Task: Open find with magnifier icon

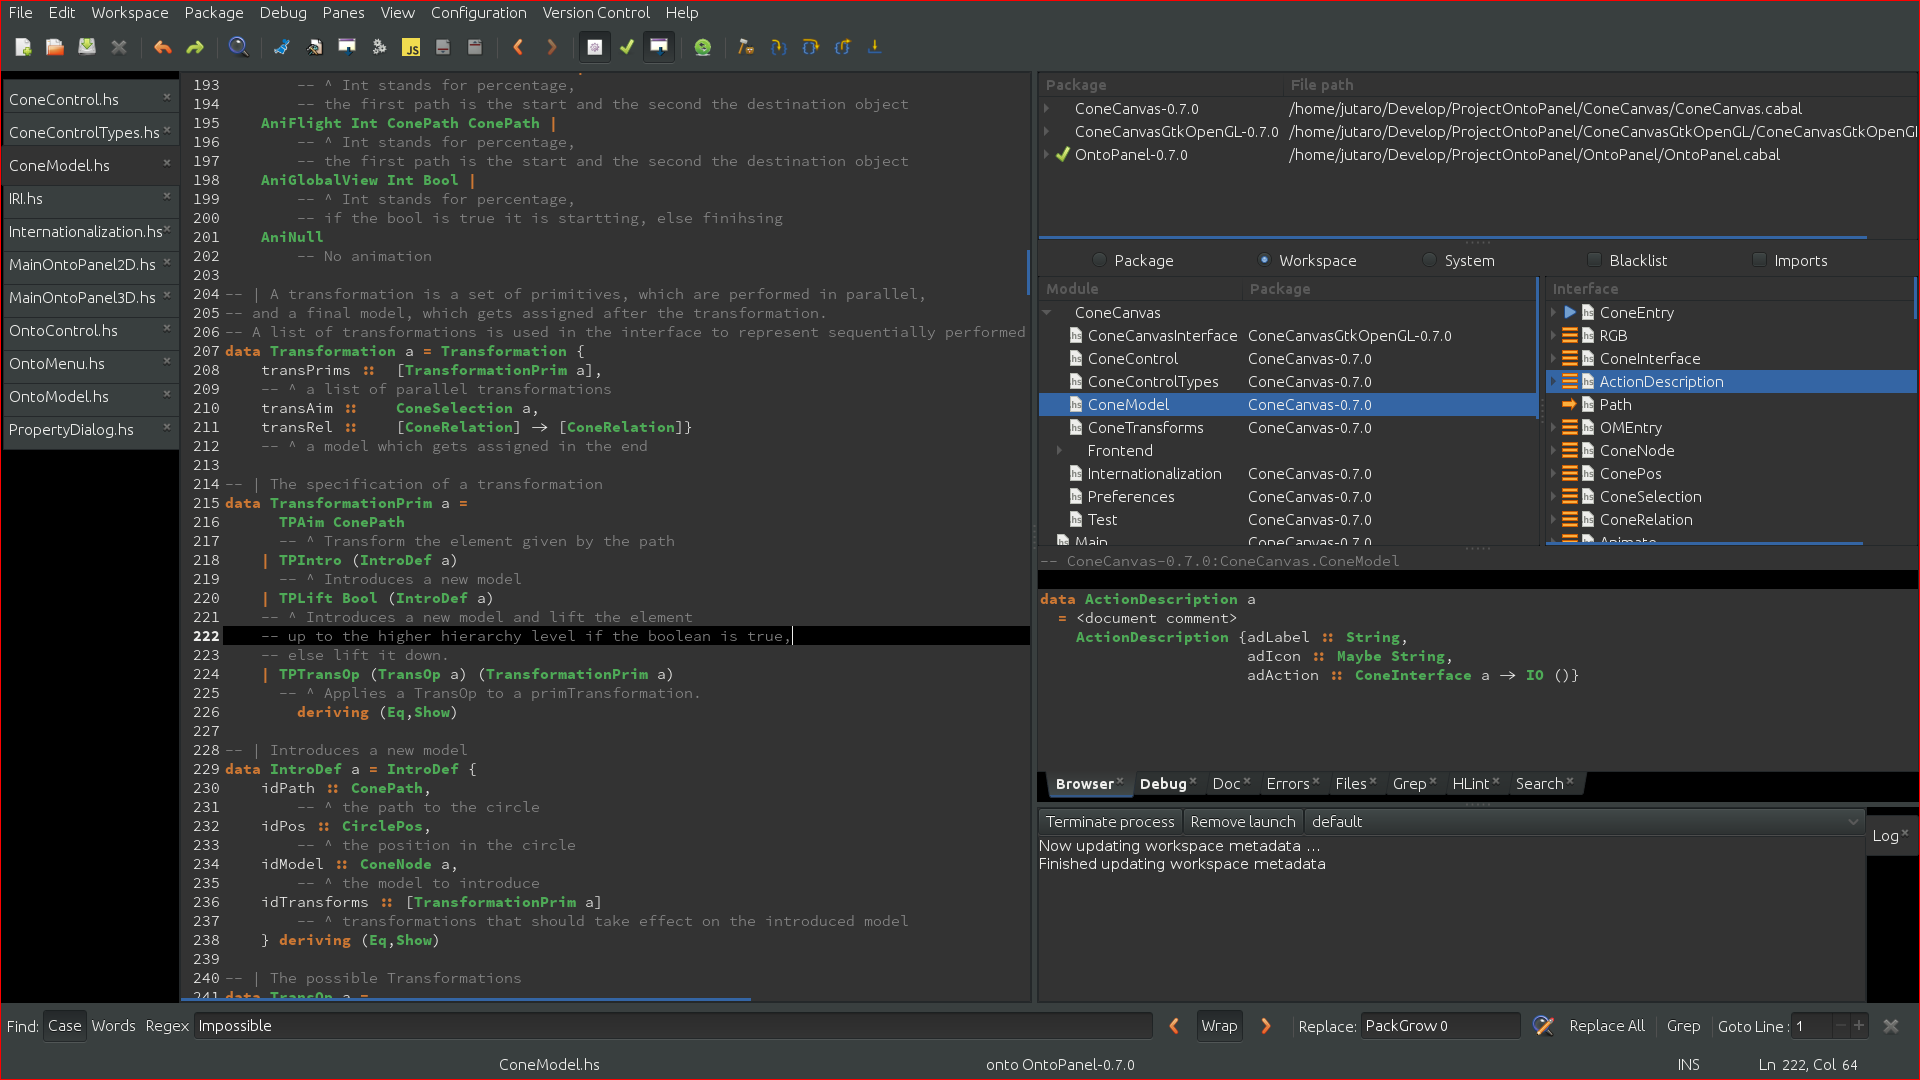Action: tap(238, 47)
